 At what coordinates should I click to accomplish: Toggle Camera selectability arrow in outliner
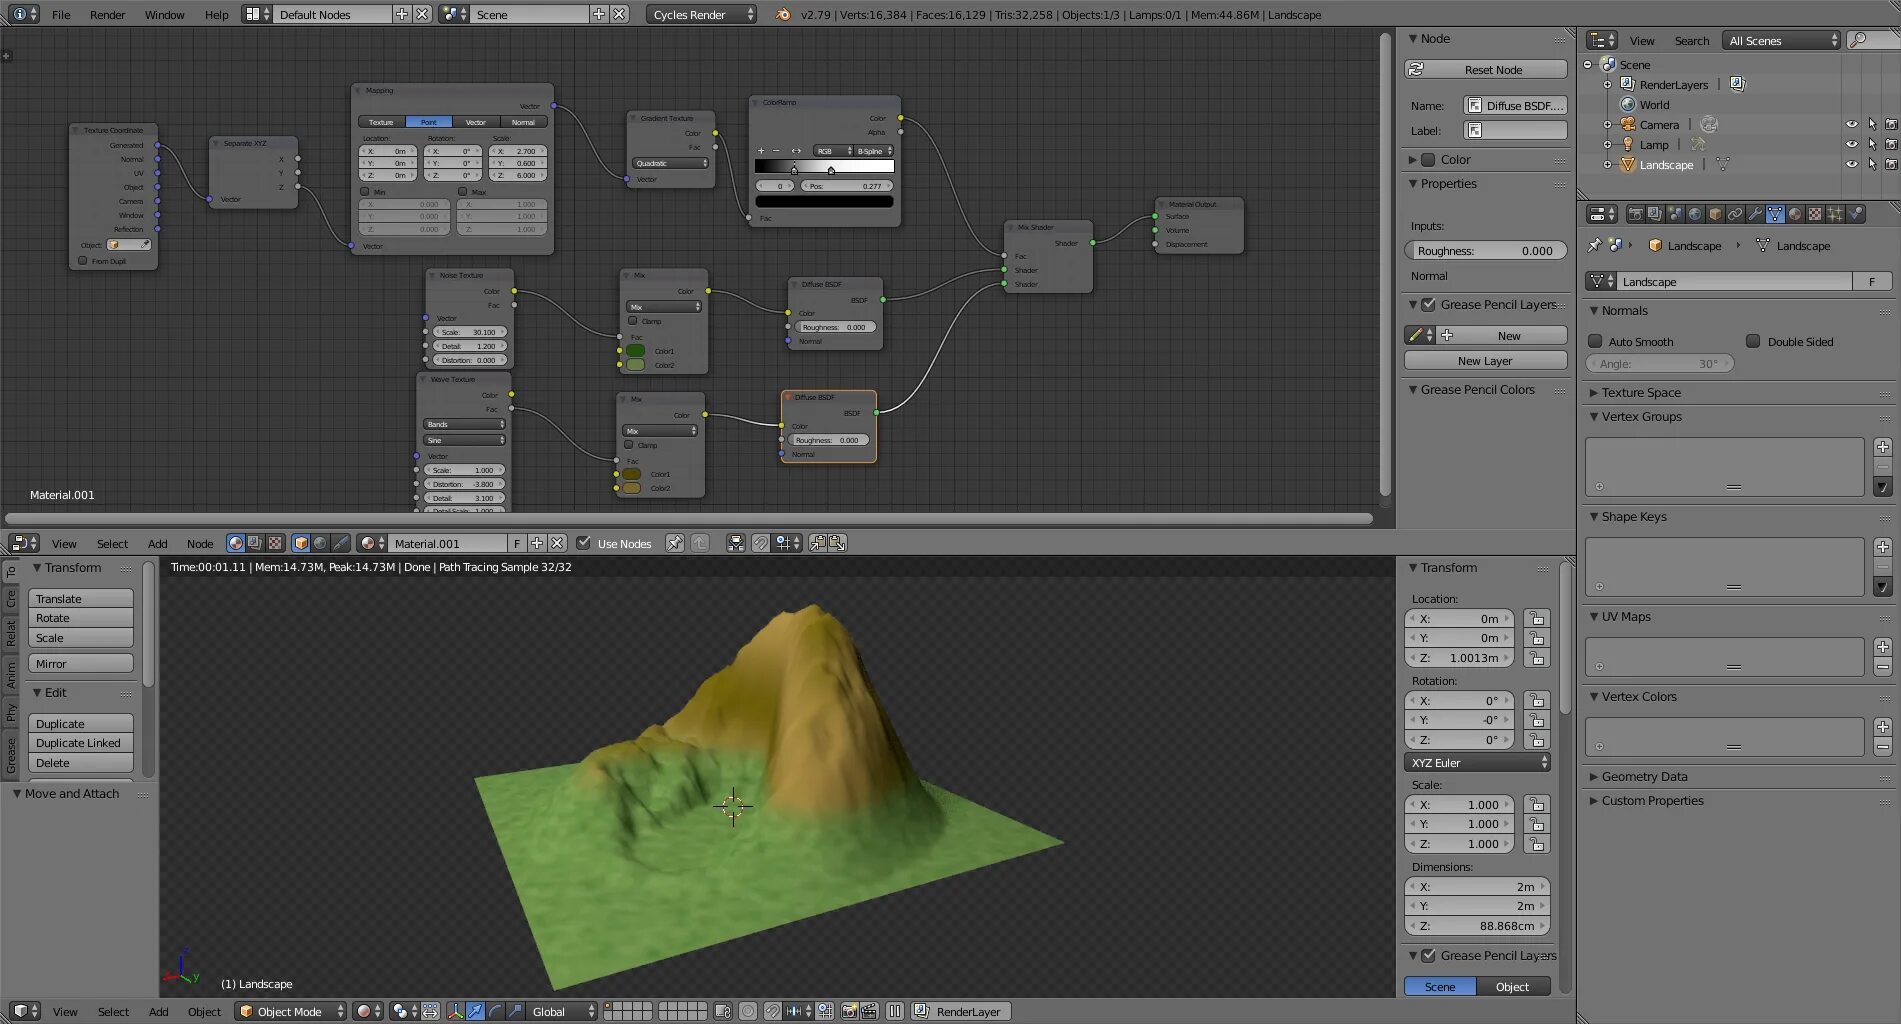(1872, 125)
